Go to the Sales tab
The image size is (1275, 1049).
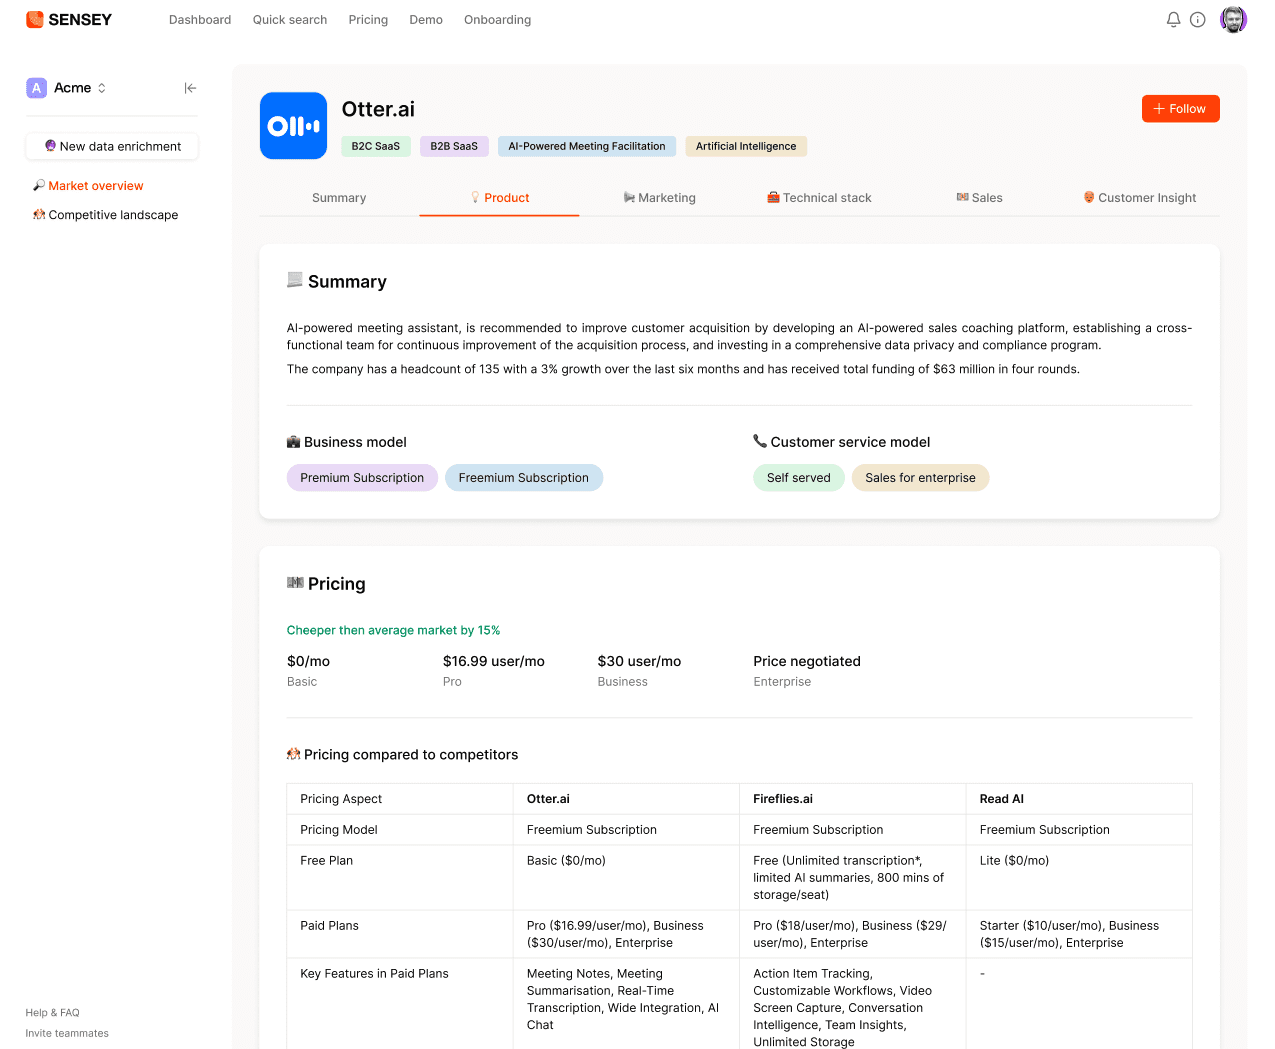click(979, 198)
